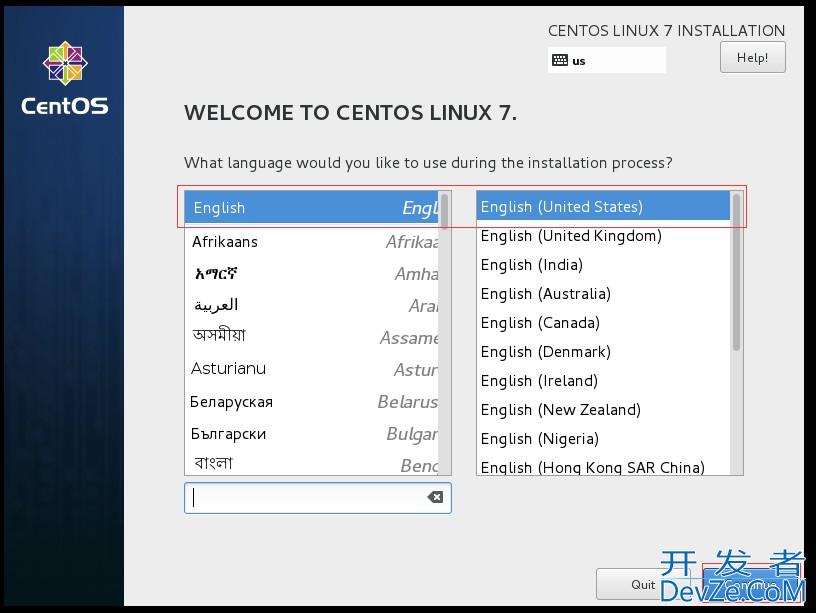Focus the language search input field
Image resolution: width=816 pixels, height=613 pixels.
[x=317, y=498]
